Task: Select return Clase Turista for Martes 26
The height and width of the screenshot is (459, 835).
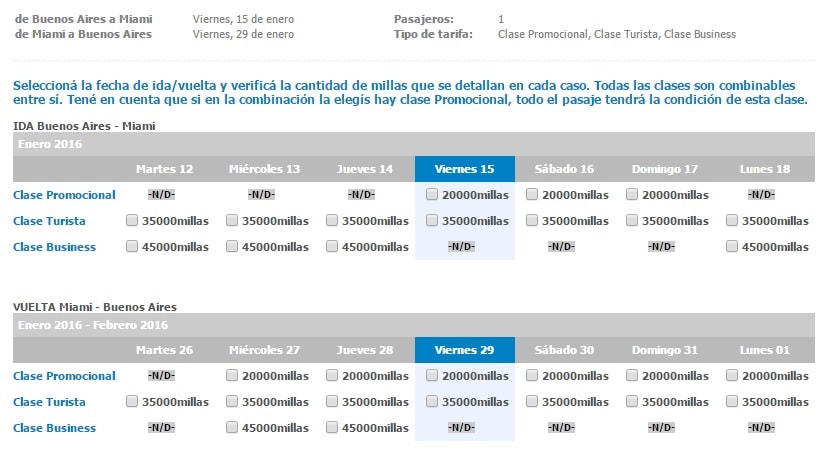Action: pyautogui.click(x=132, y=401)
